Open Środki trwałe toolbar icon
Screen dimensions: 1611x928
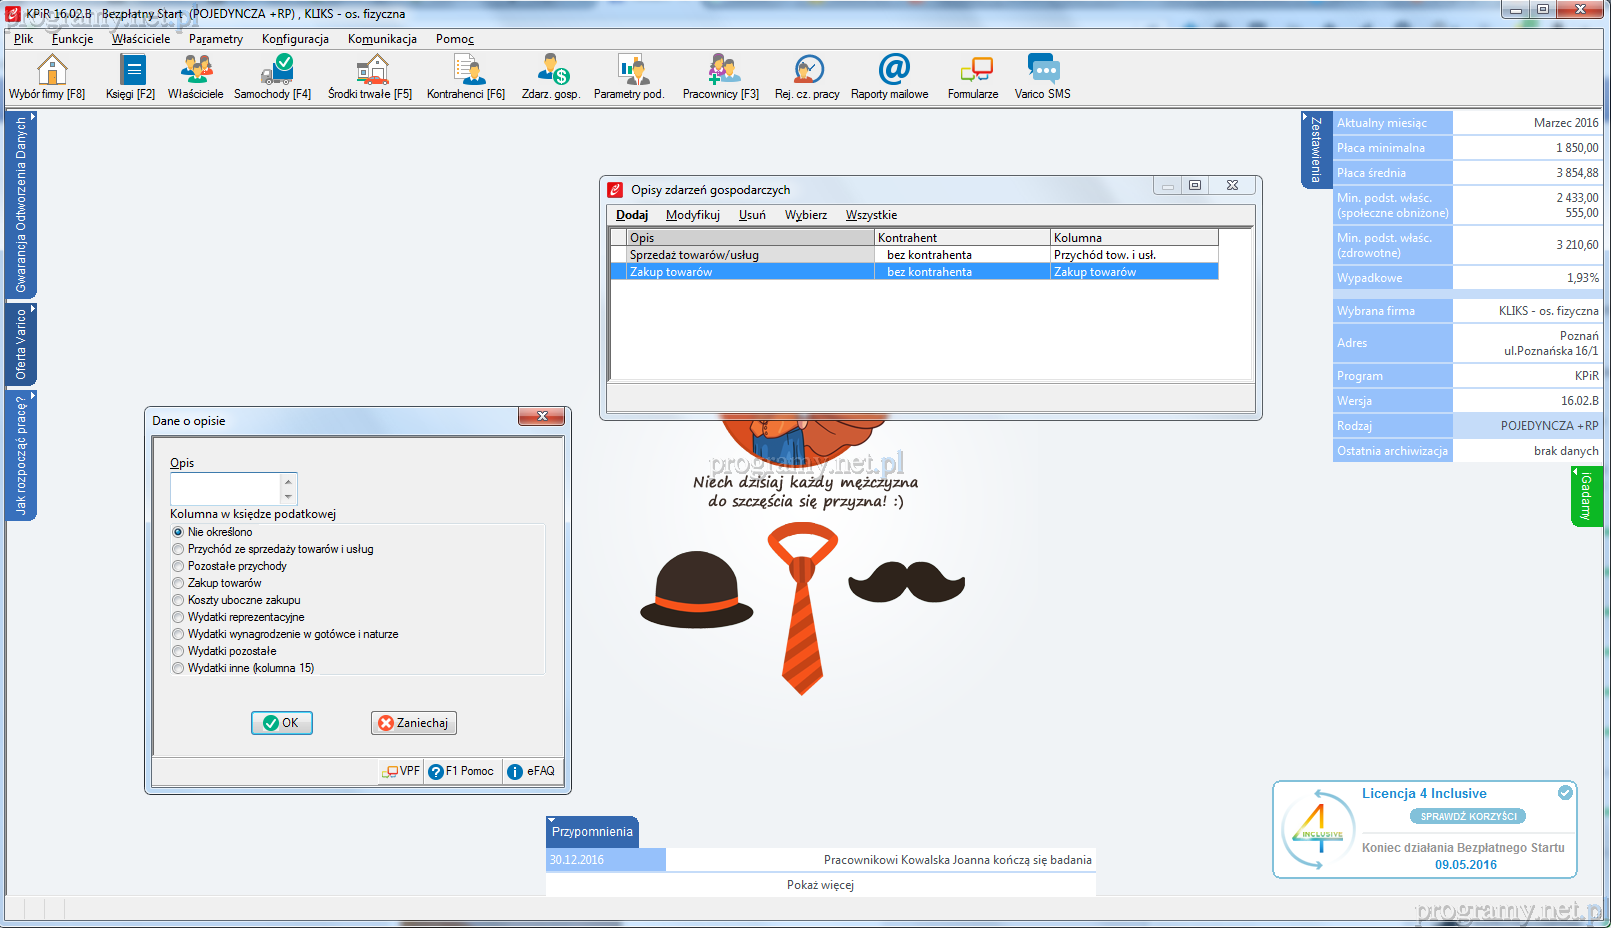(371, 71)
